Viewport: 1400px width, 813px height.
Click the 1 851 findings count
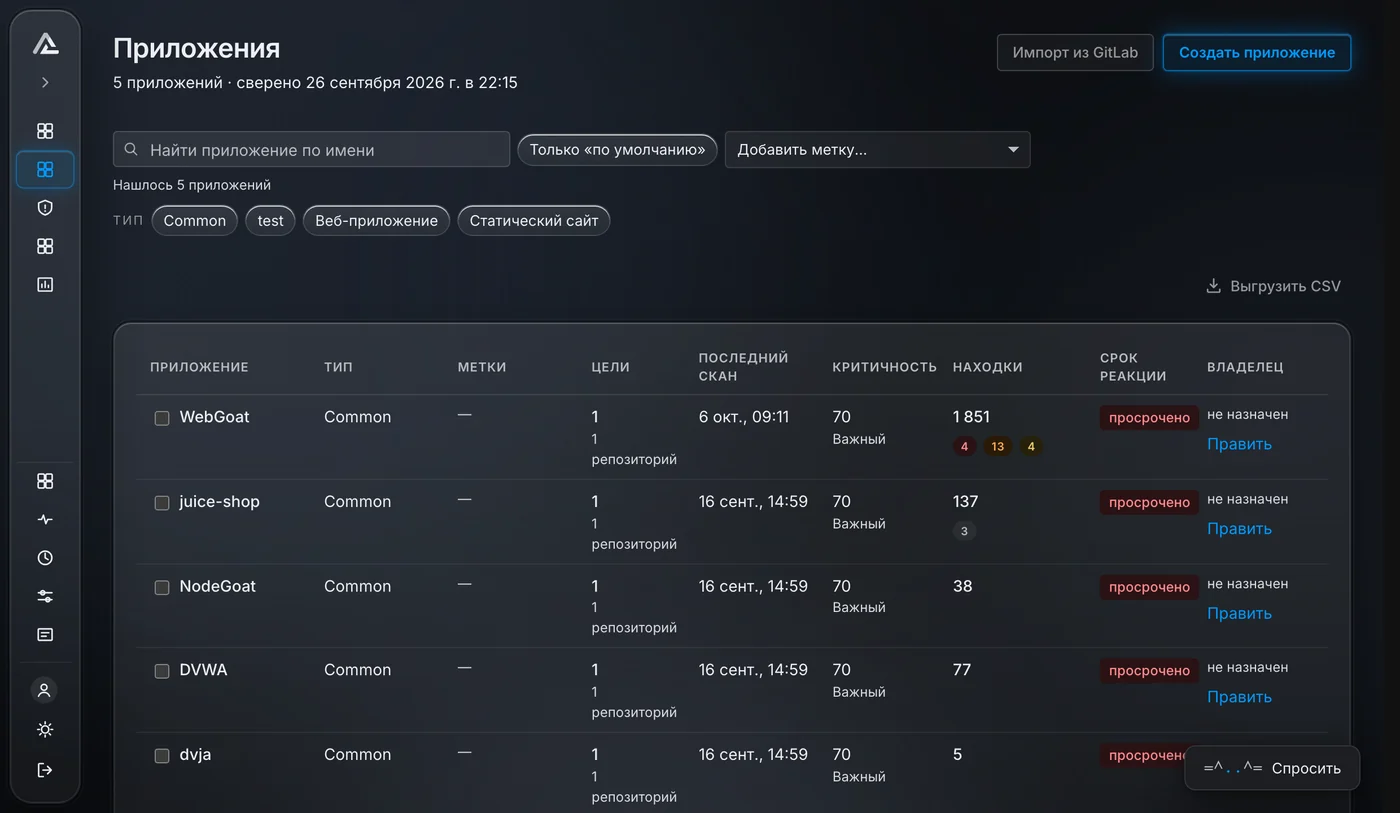click(x=971, y=417)
